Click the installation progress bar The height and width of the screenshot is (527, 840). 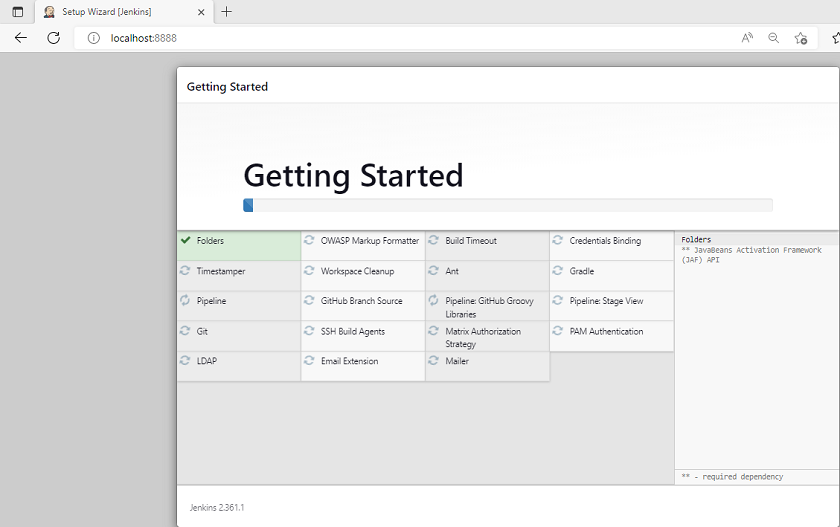click(508, 205)
